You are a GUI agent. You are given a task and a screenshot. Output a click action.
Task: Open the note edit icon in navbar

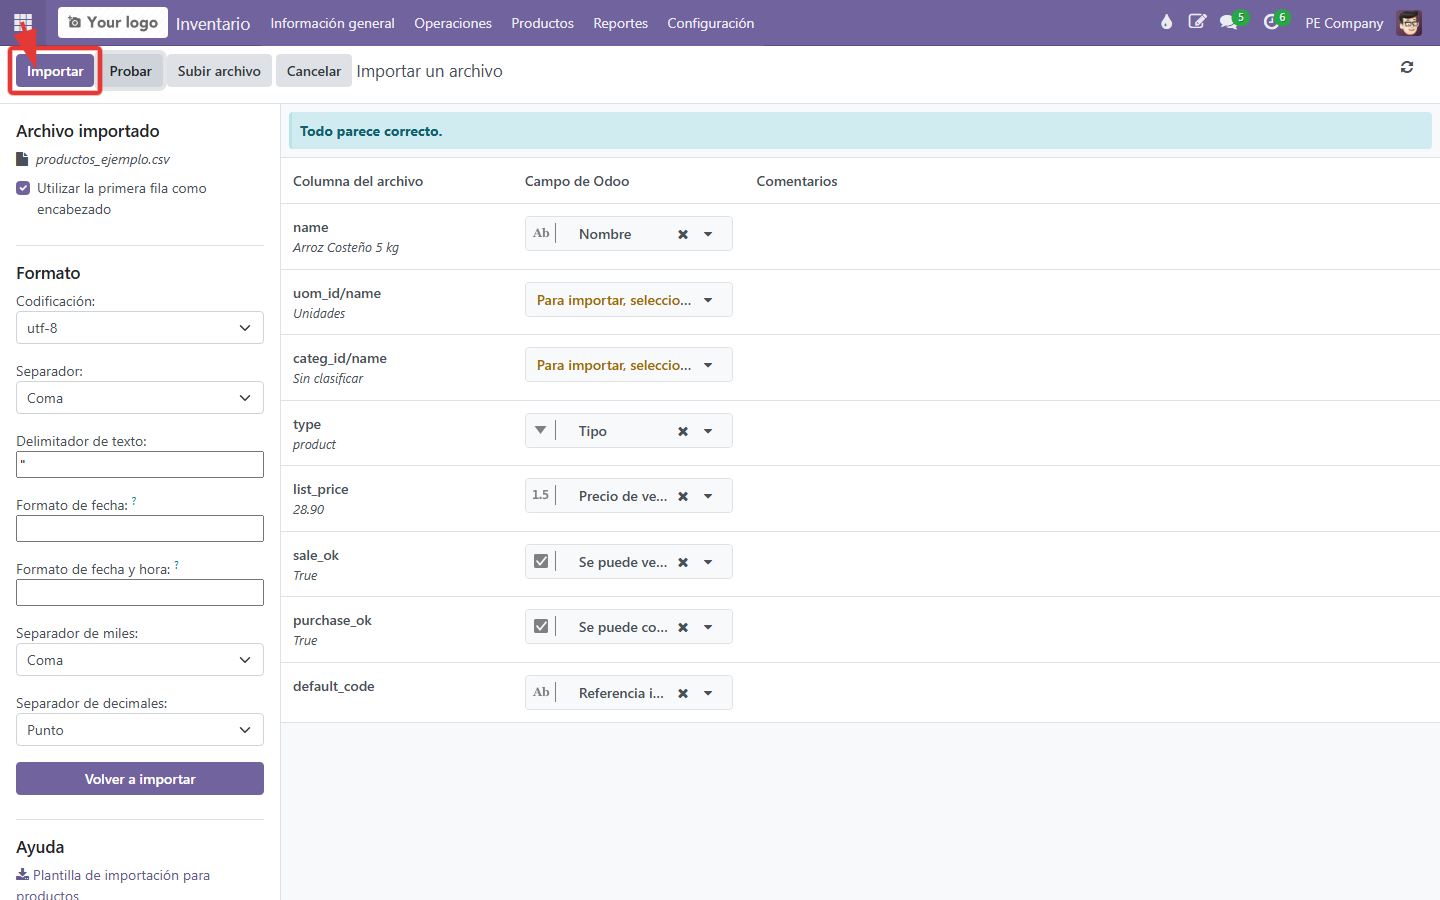1197,22
